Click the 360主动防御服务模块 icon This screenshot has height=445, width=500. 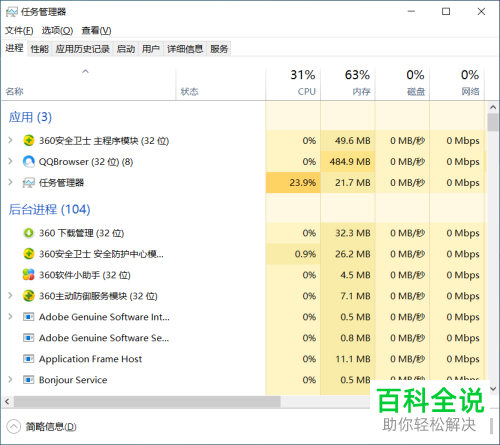pos(29,296)
